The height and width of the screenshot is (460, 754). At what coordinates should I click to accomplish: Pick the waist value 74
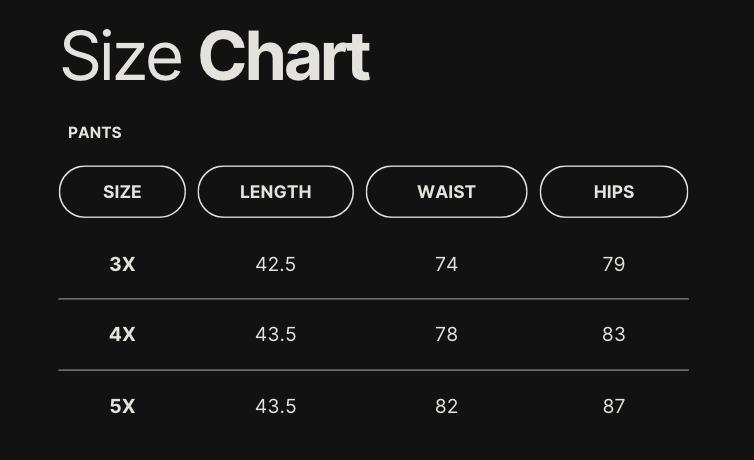point(446,264)
